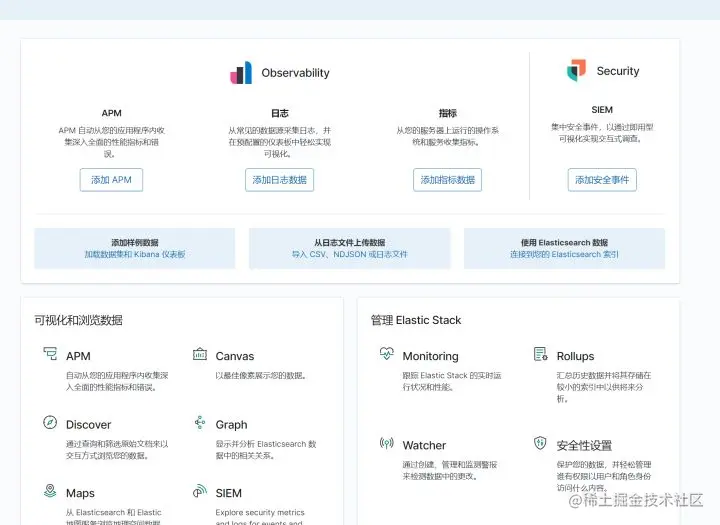Click the Canvas description 以最佳像素展示您的数据

[261, 375]
